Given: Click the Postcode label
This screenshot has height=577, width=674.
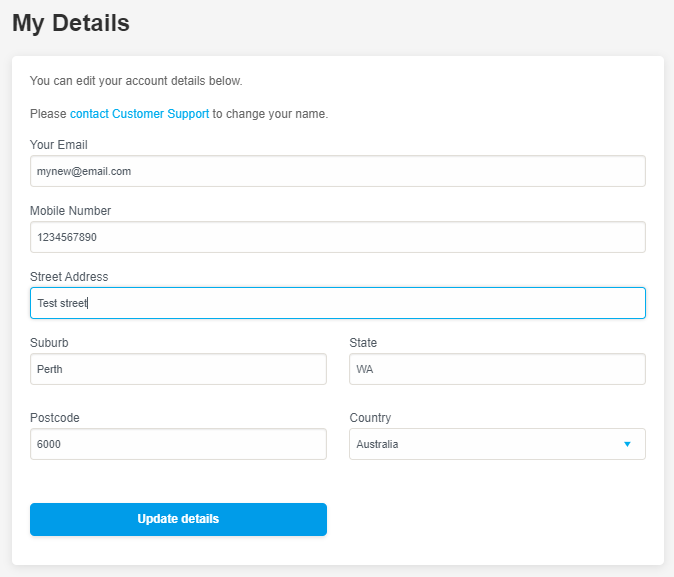Looking at the screenshot, I should [x=55, y=418].
